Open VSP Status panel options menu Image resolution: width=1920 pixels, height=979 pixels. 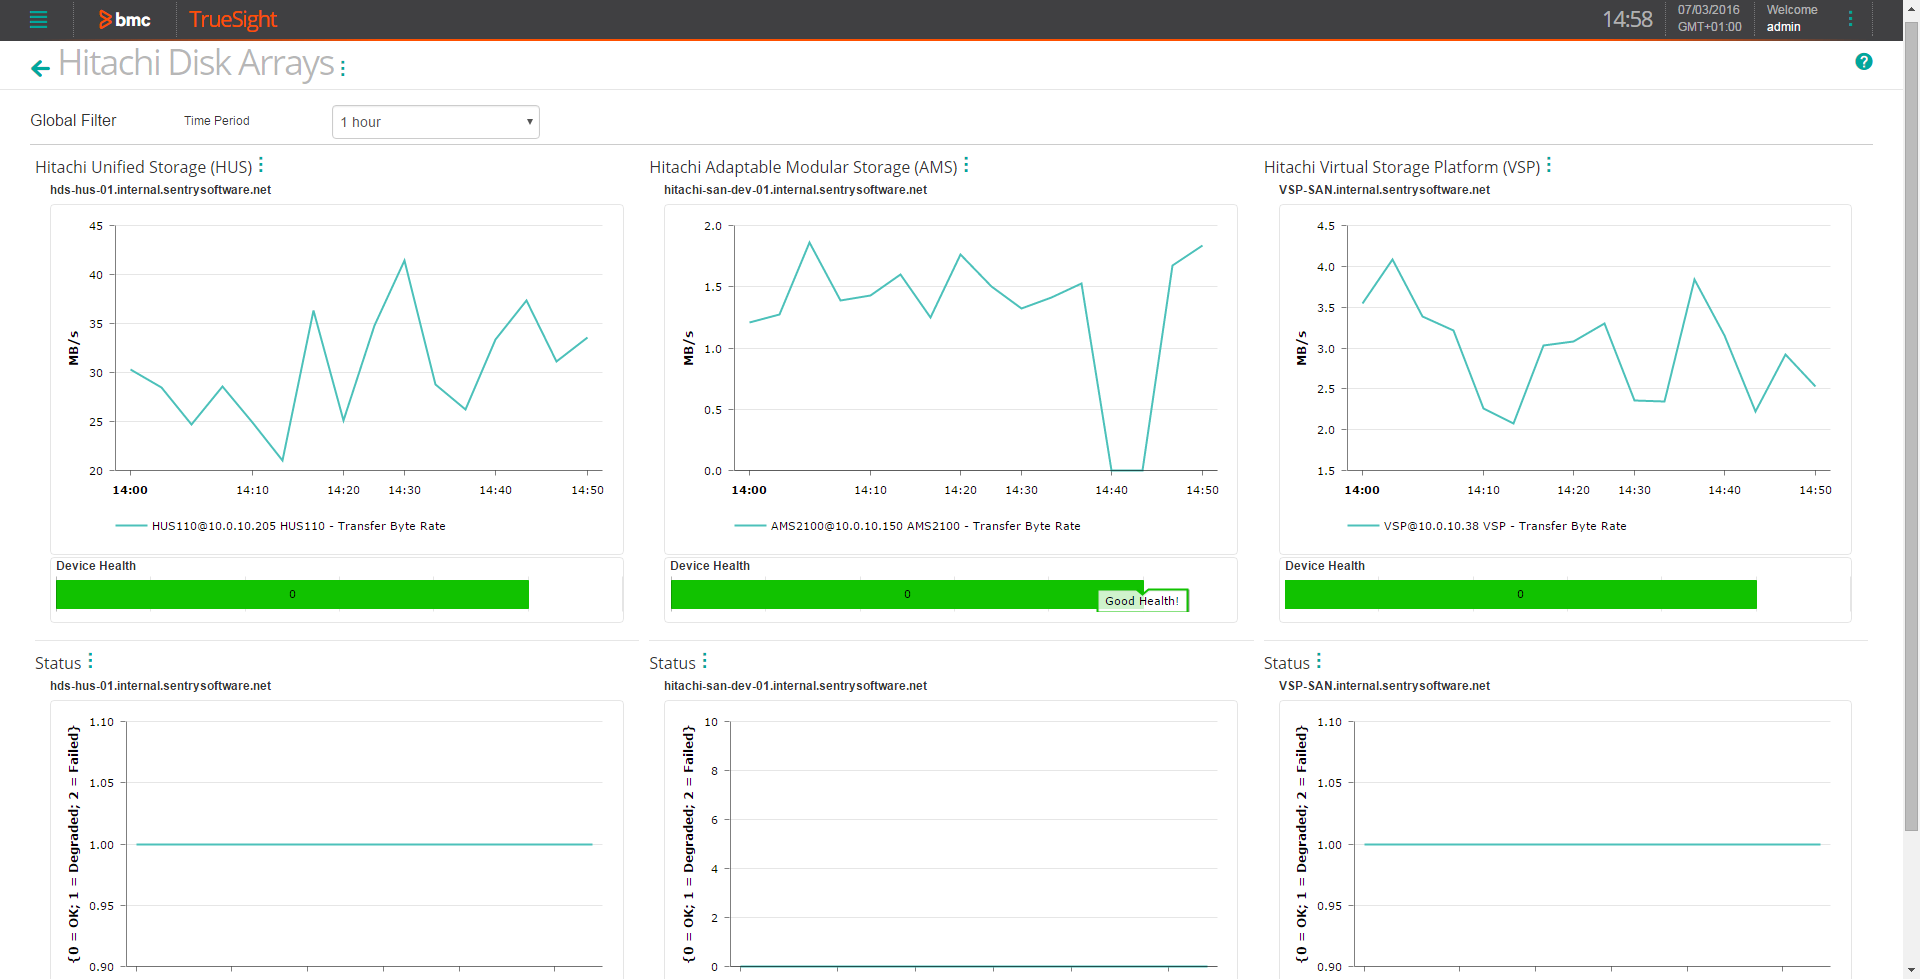[x=1319, y=661]
